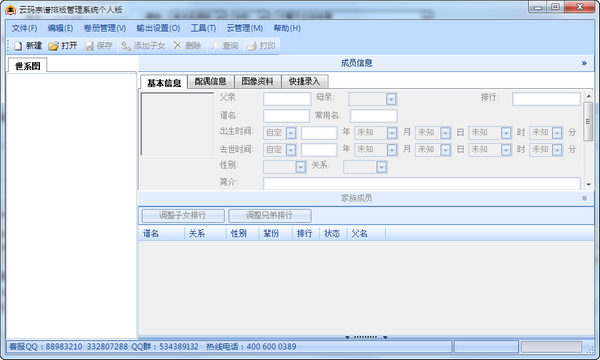Image resolution: width=600 pixels, height=360 pixels.
Task: Select the 世系图 tab
Action: pos(28,66)
